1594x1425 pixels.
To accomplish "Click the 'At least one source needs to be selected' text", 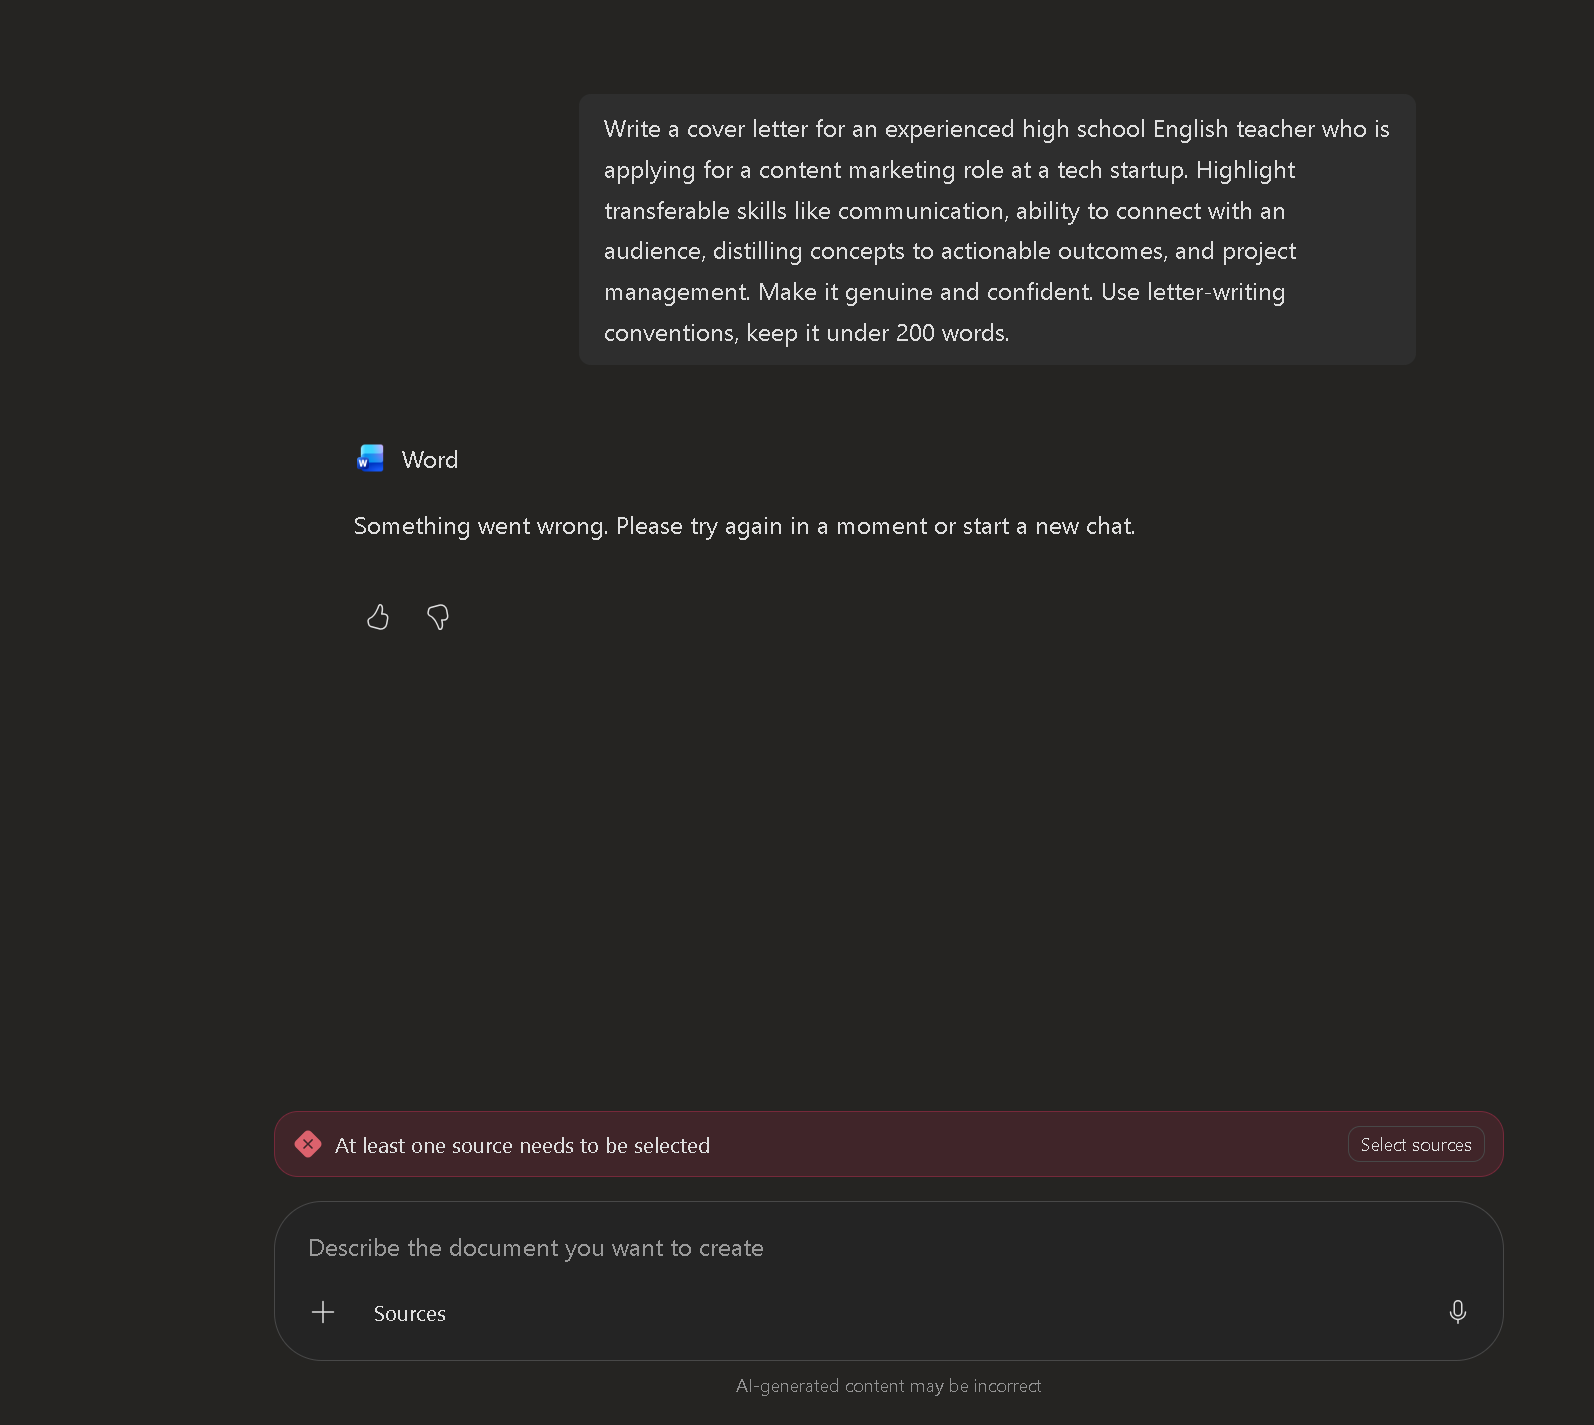I will click(x=522, y=1145).
